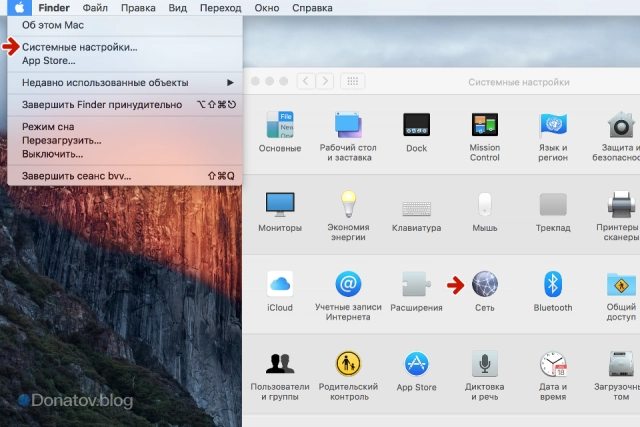Screen dimensions: 640x427
Task: Choose Режим сна
Action: pyautogui.click(x=125, y=127)
